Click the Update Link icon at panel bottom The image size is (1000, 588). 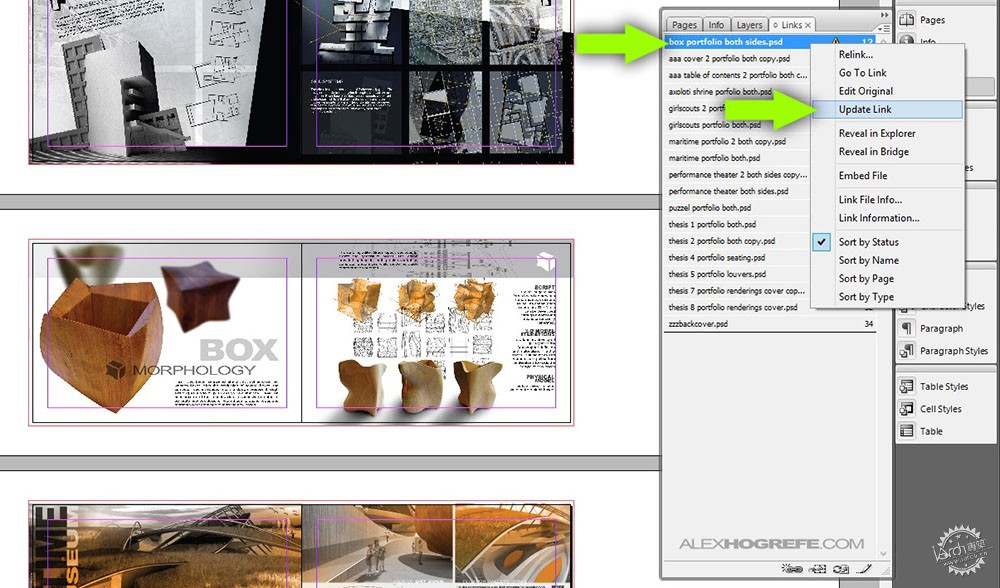[x=841, y=569]
